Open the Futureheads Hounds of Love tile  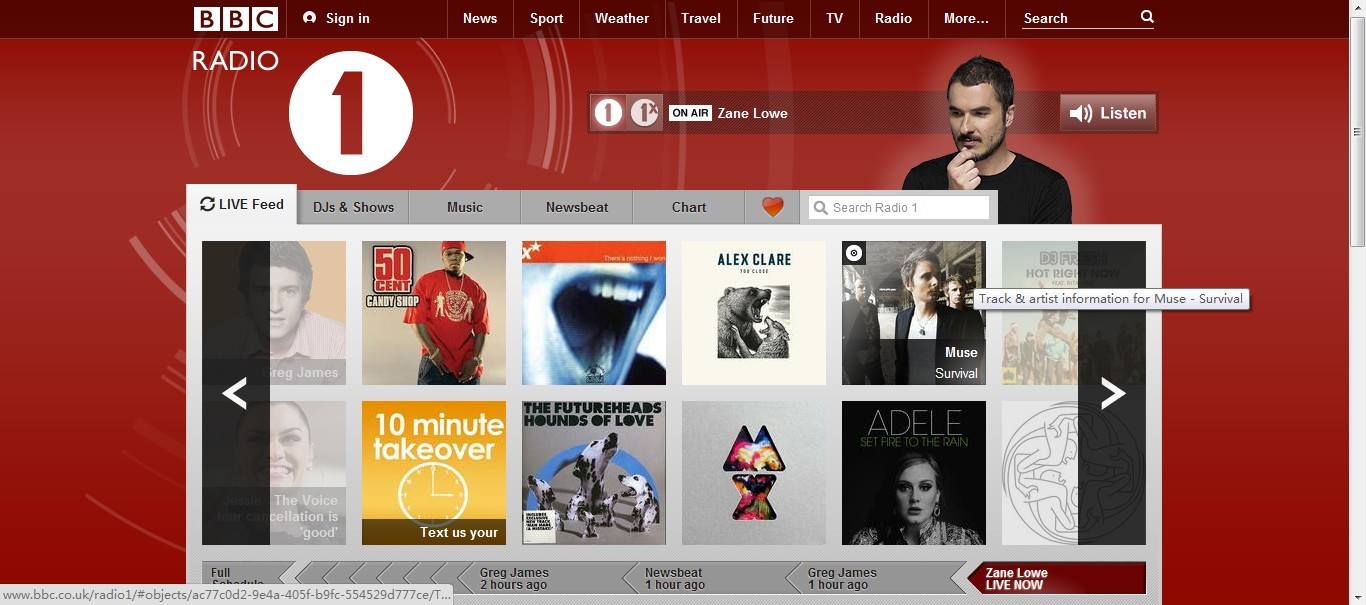(594, 473)
